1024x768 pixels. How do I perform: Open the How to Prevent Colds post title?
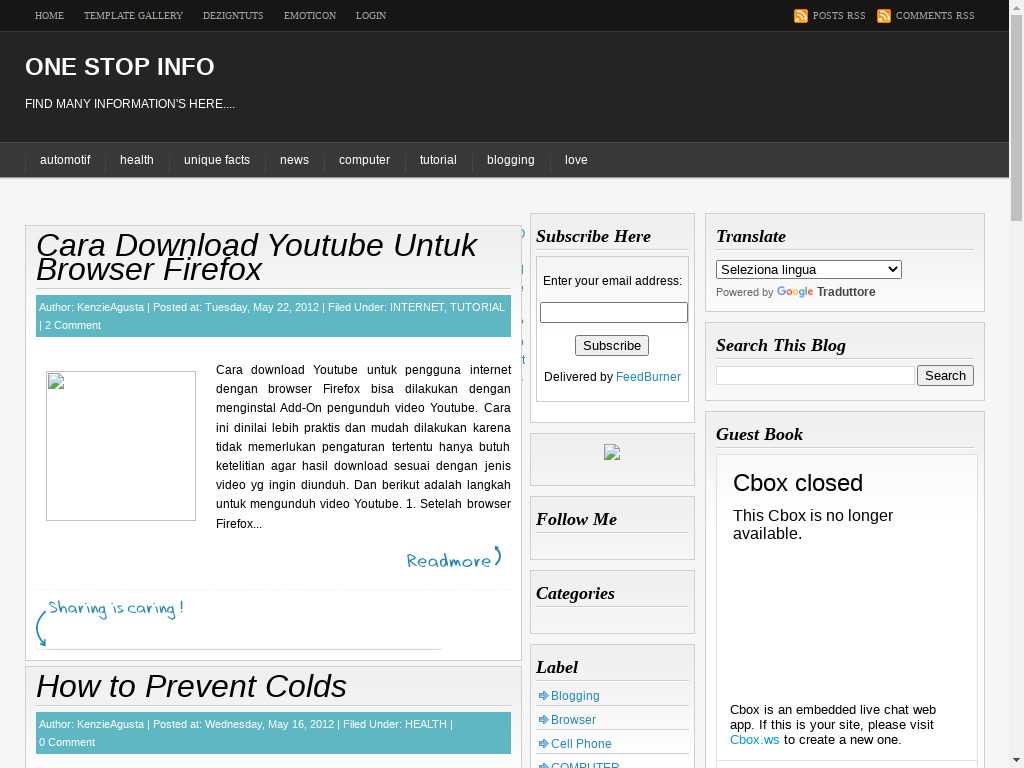191,686
